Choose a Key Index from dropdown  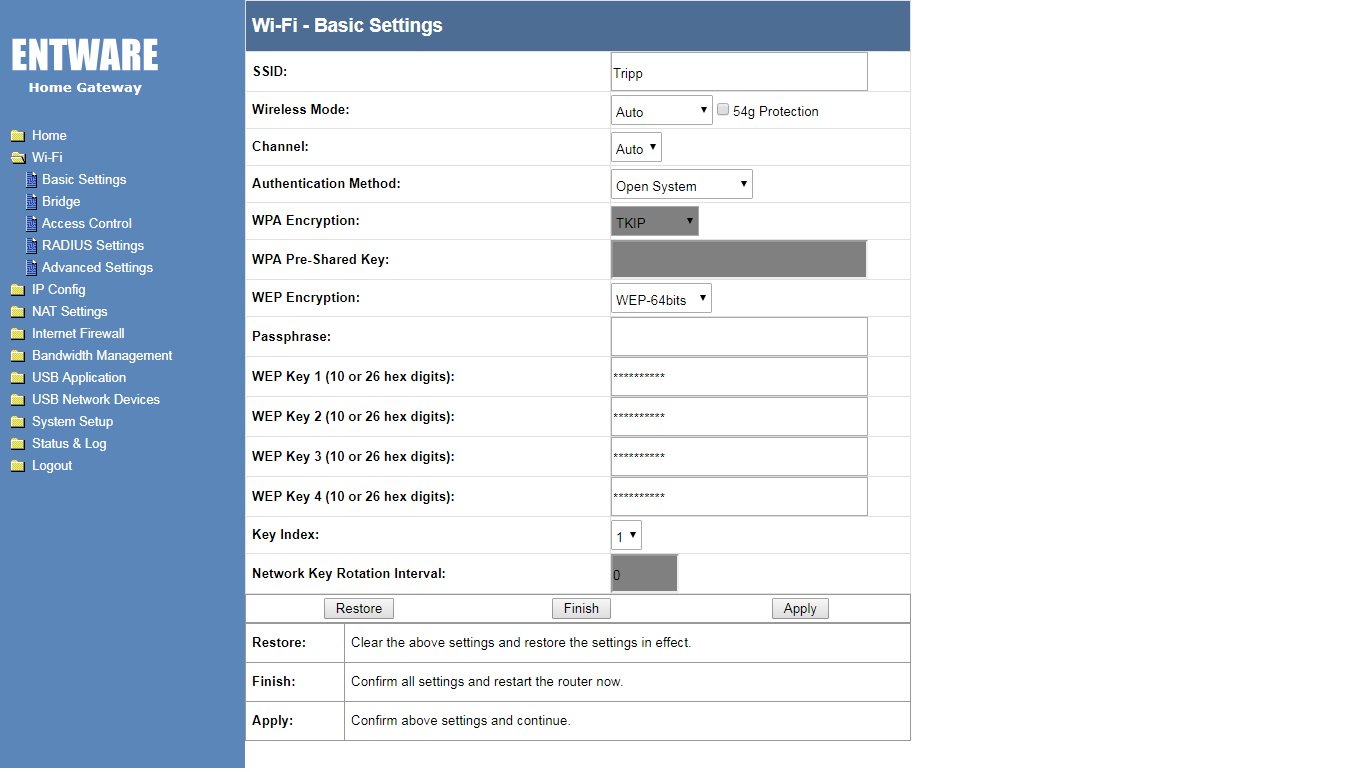(626, 535)
